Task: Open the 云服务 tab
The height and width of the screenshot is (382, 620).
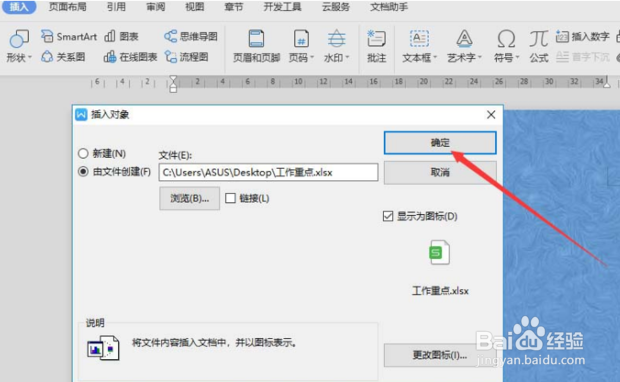Action: click(x=336, y=7)
